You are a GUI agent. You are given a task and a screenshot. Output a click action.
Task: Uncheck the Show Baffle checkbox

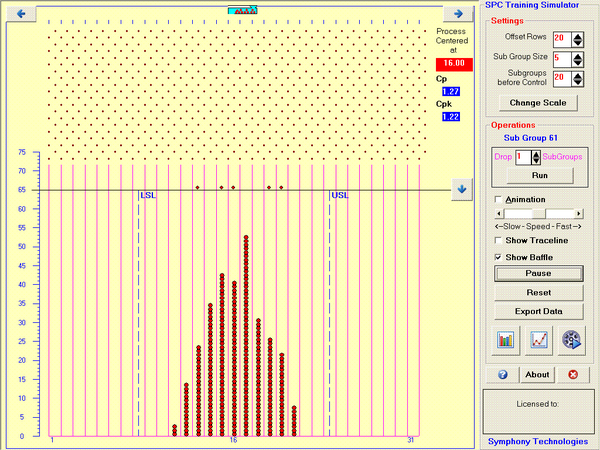pyautogui.click(x=498, y=257)
